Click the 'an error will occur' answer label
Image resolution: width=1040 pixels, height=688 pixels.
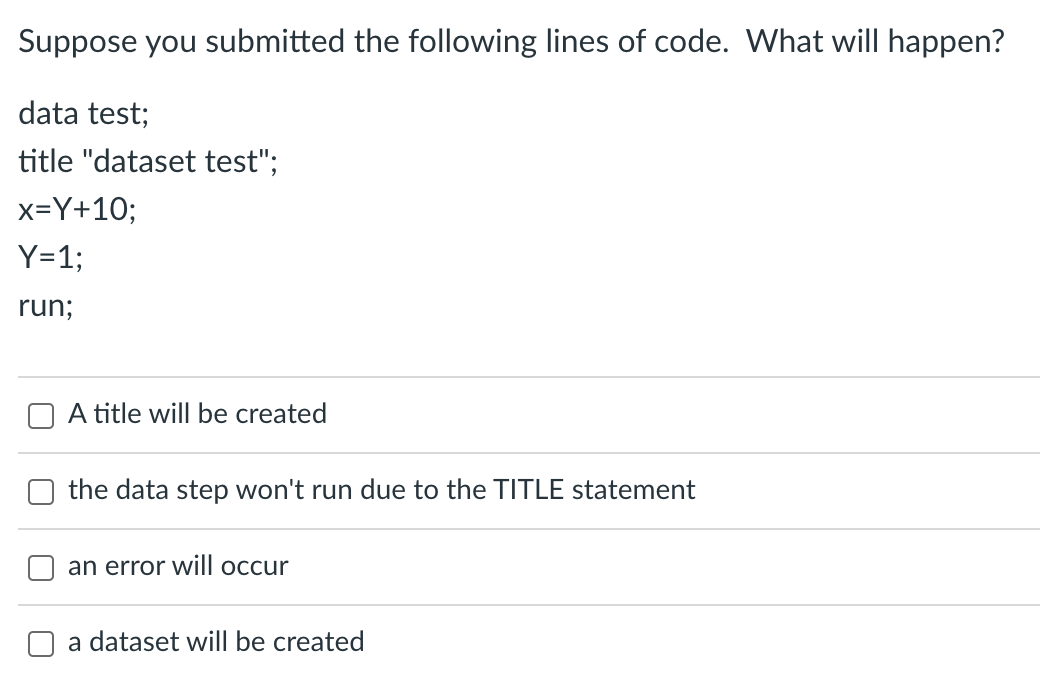tap(178, 566)
